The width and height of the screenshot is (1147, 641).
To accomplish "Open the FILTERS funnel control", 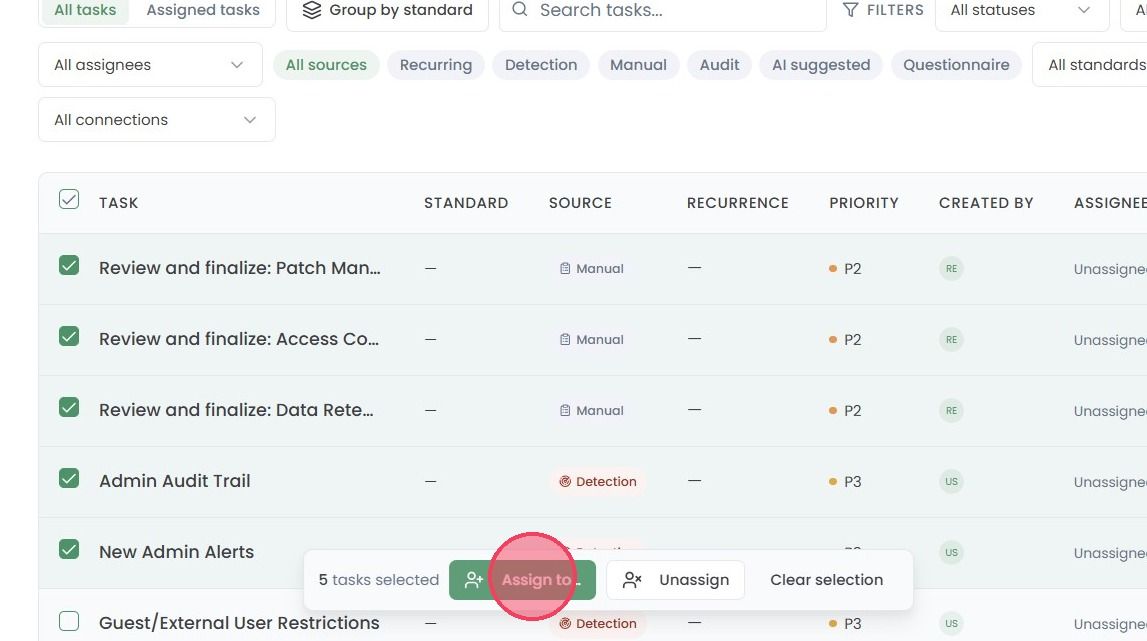I will [883, 10].
